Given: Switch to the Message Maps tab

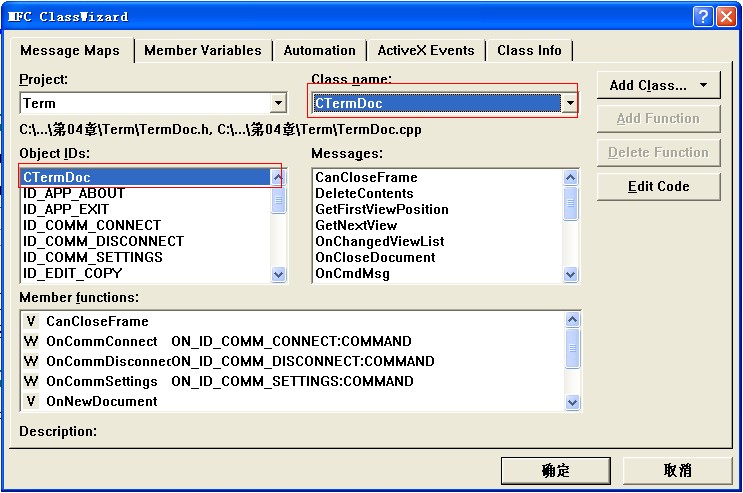Looking at the screenshot, I should point(70,50).
